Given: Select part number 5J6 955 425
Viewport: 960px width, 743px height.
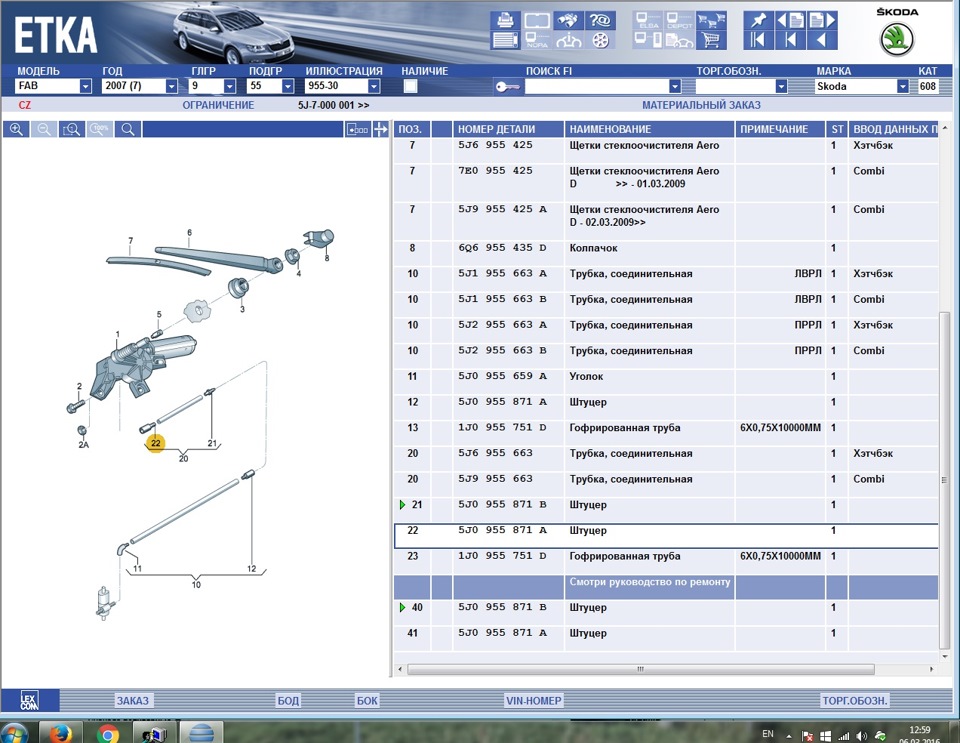Looking at the screenshot, I should coord(495,145).
